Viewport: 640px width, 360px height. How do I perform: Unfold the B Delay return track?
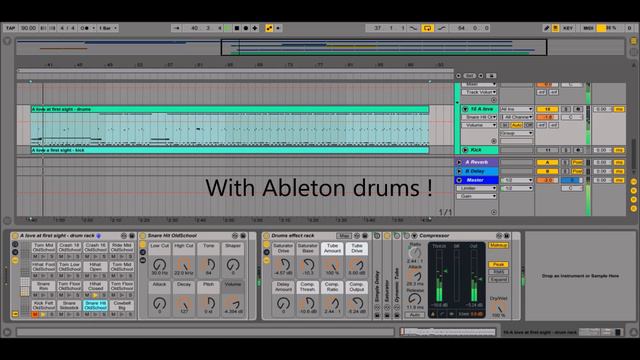pyautogui.click(x=459, y=171)
